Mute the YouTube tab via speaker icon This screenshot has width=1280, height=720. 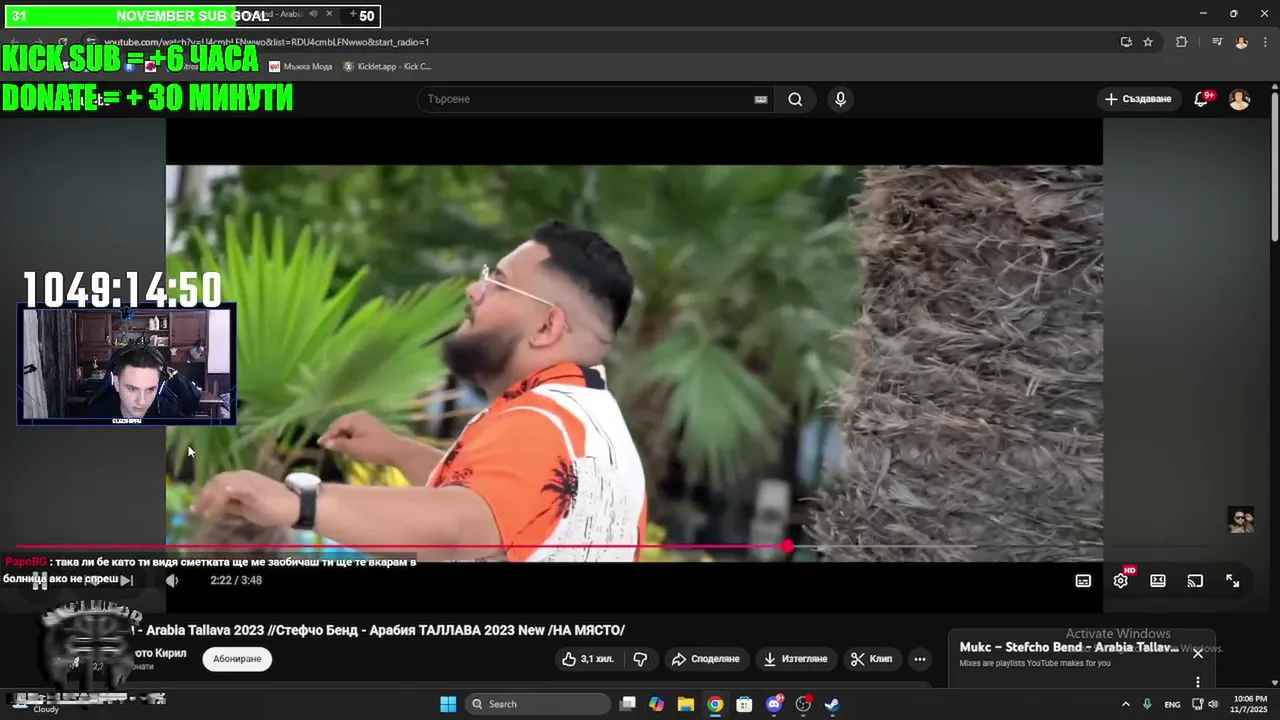[313, 14]
